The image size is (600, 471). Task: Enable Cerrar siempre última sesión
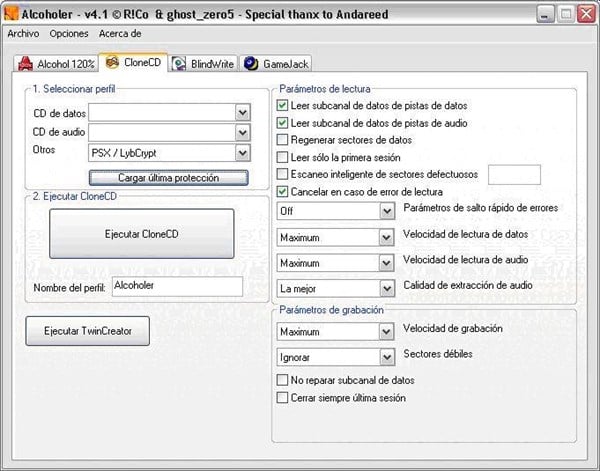pyautogui.click(x=282, y=398)
